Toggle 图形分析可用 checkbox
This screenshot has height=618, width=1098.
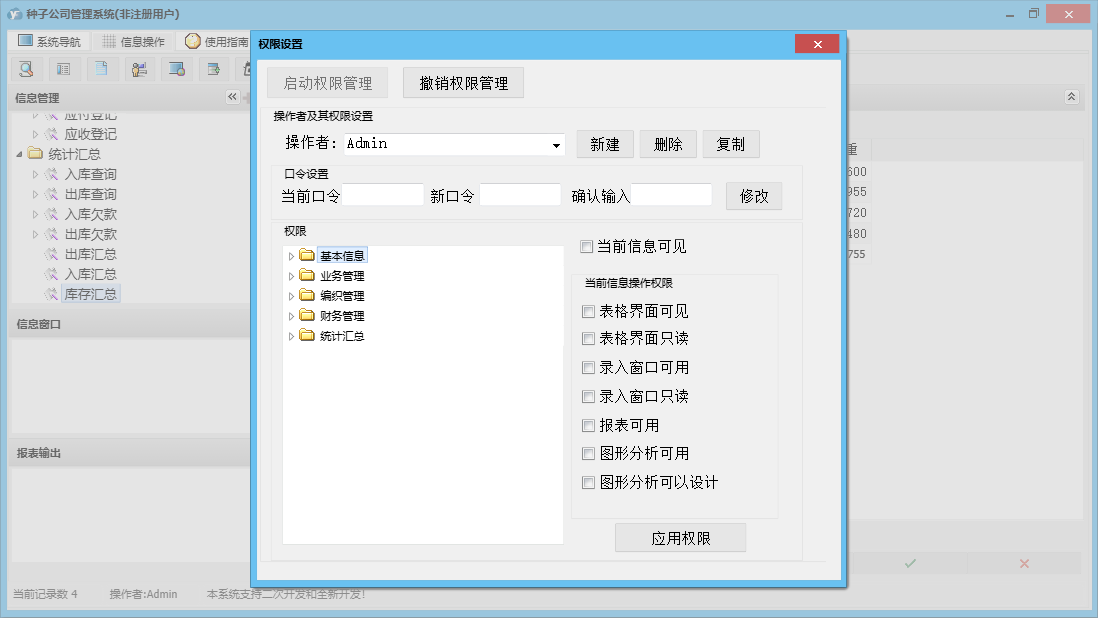click(x=588, y=454)
